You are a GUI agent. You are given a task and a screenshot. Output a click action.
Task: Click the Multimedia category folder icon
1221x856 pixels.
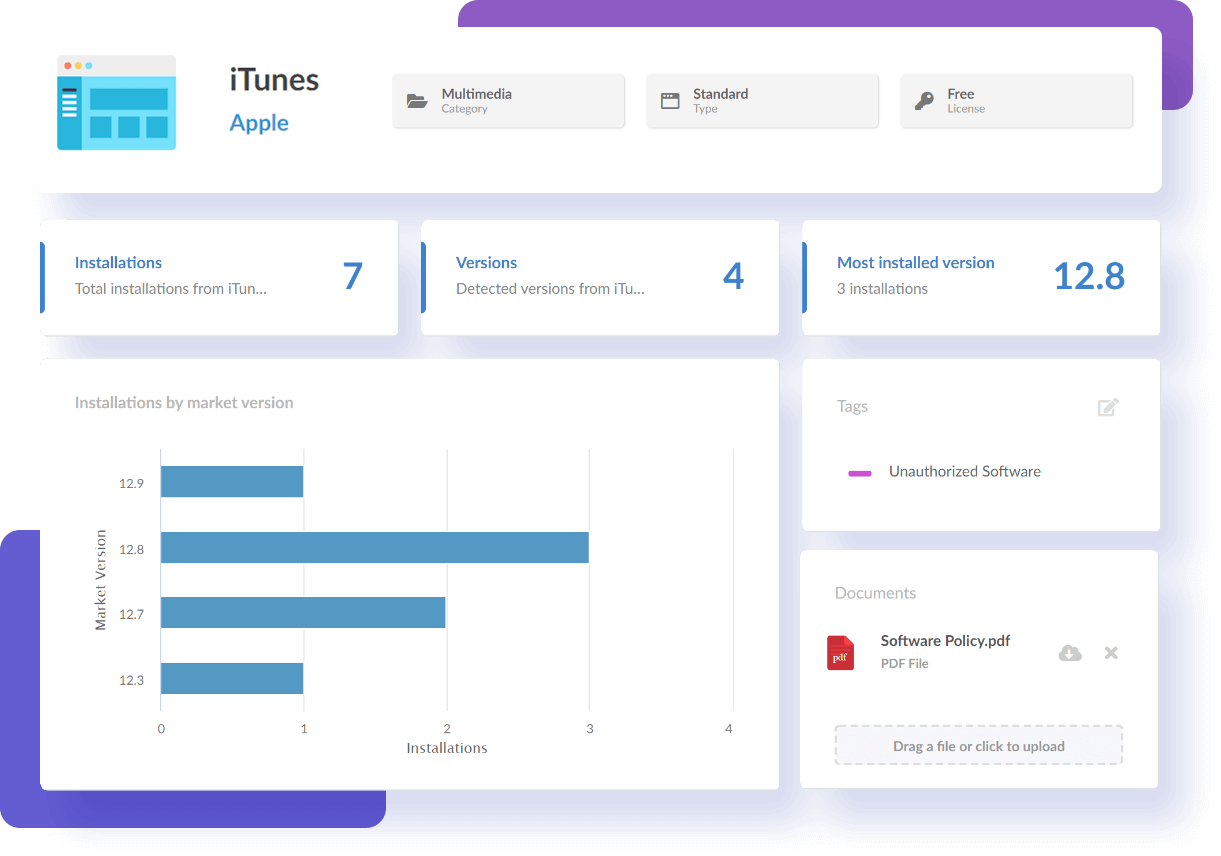coord(417,100)
